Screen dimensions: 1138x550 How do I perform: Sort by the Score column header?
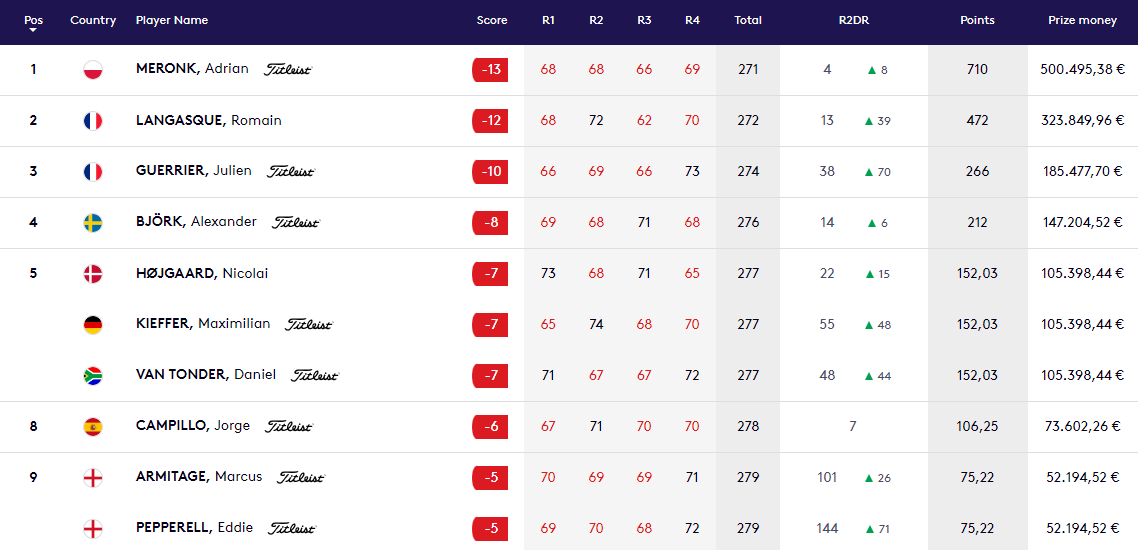tap(491, 20)
